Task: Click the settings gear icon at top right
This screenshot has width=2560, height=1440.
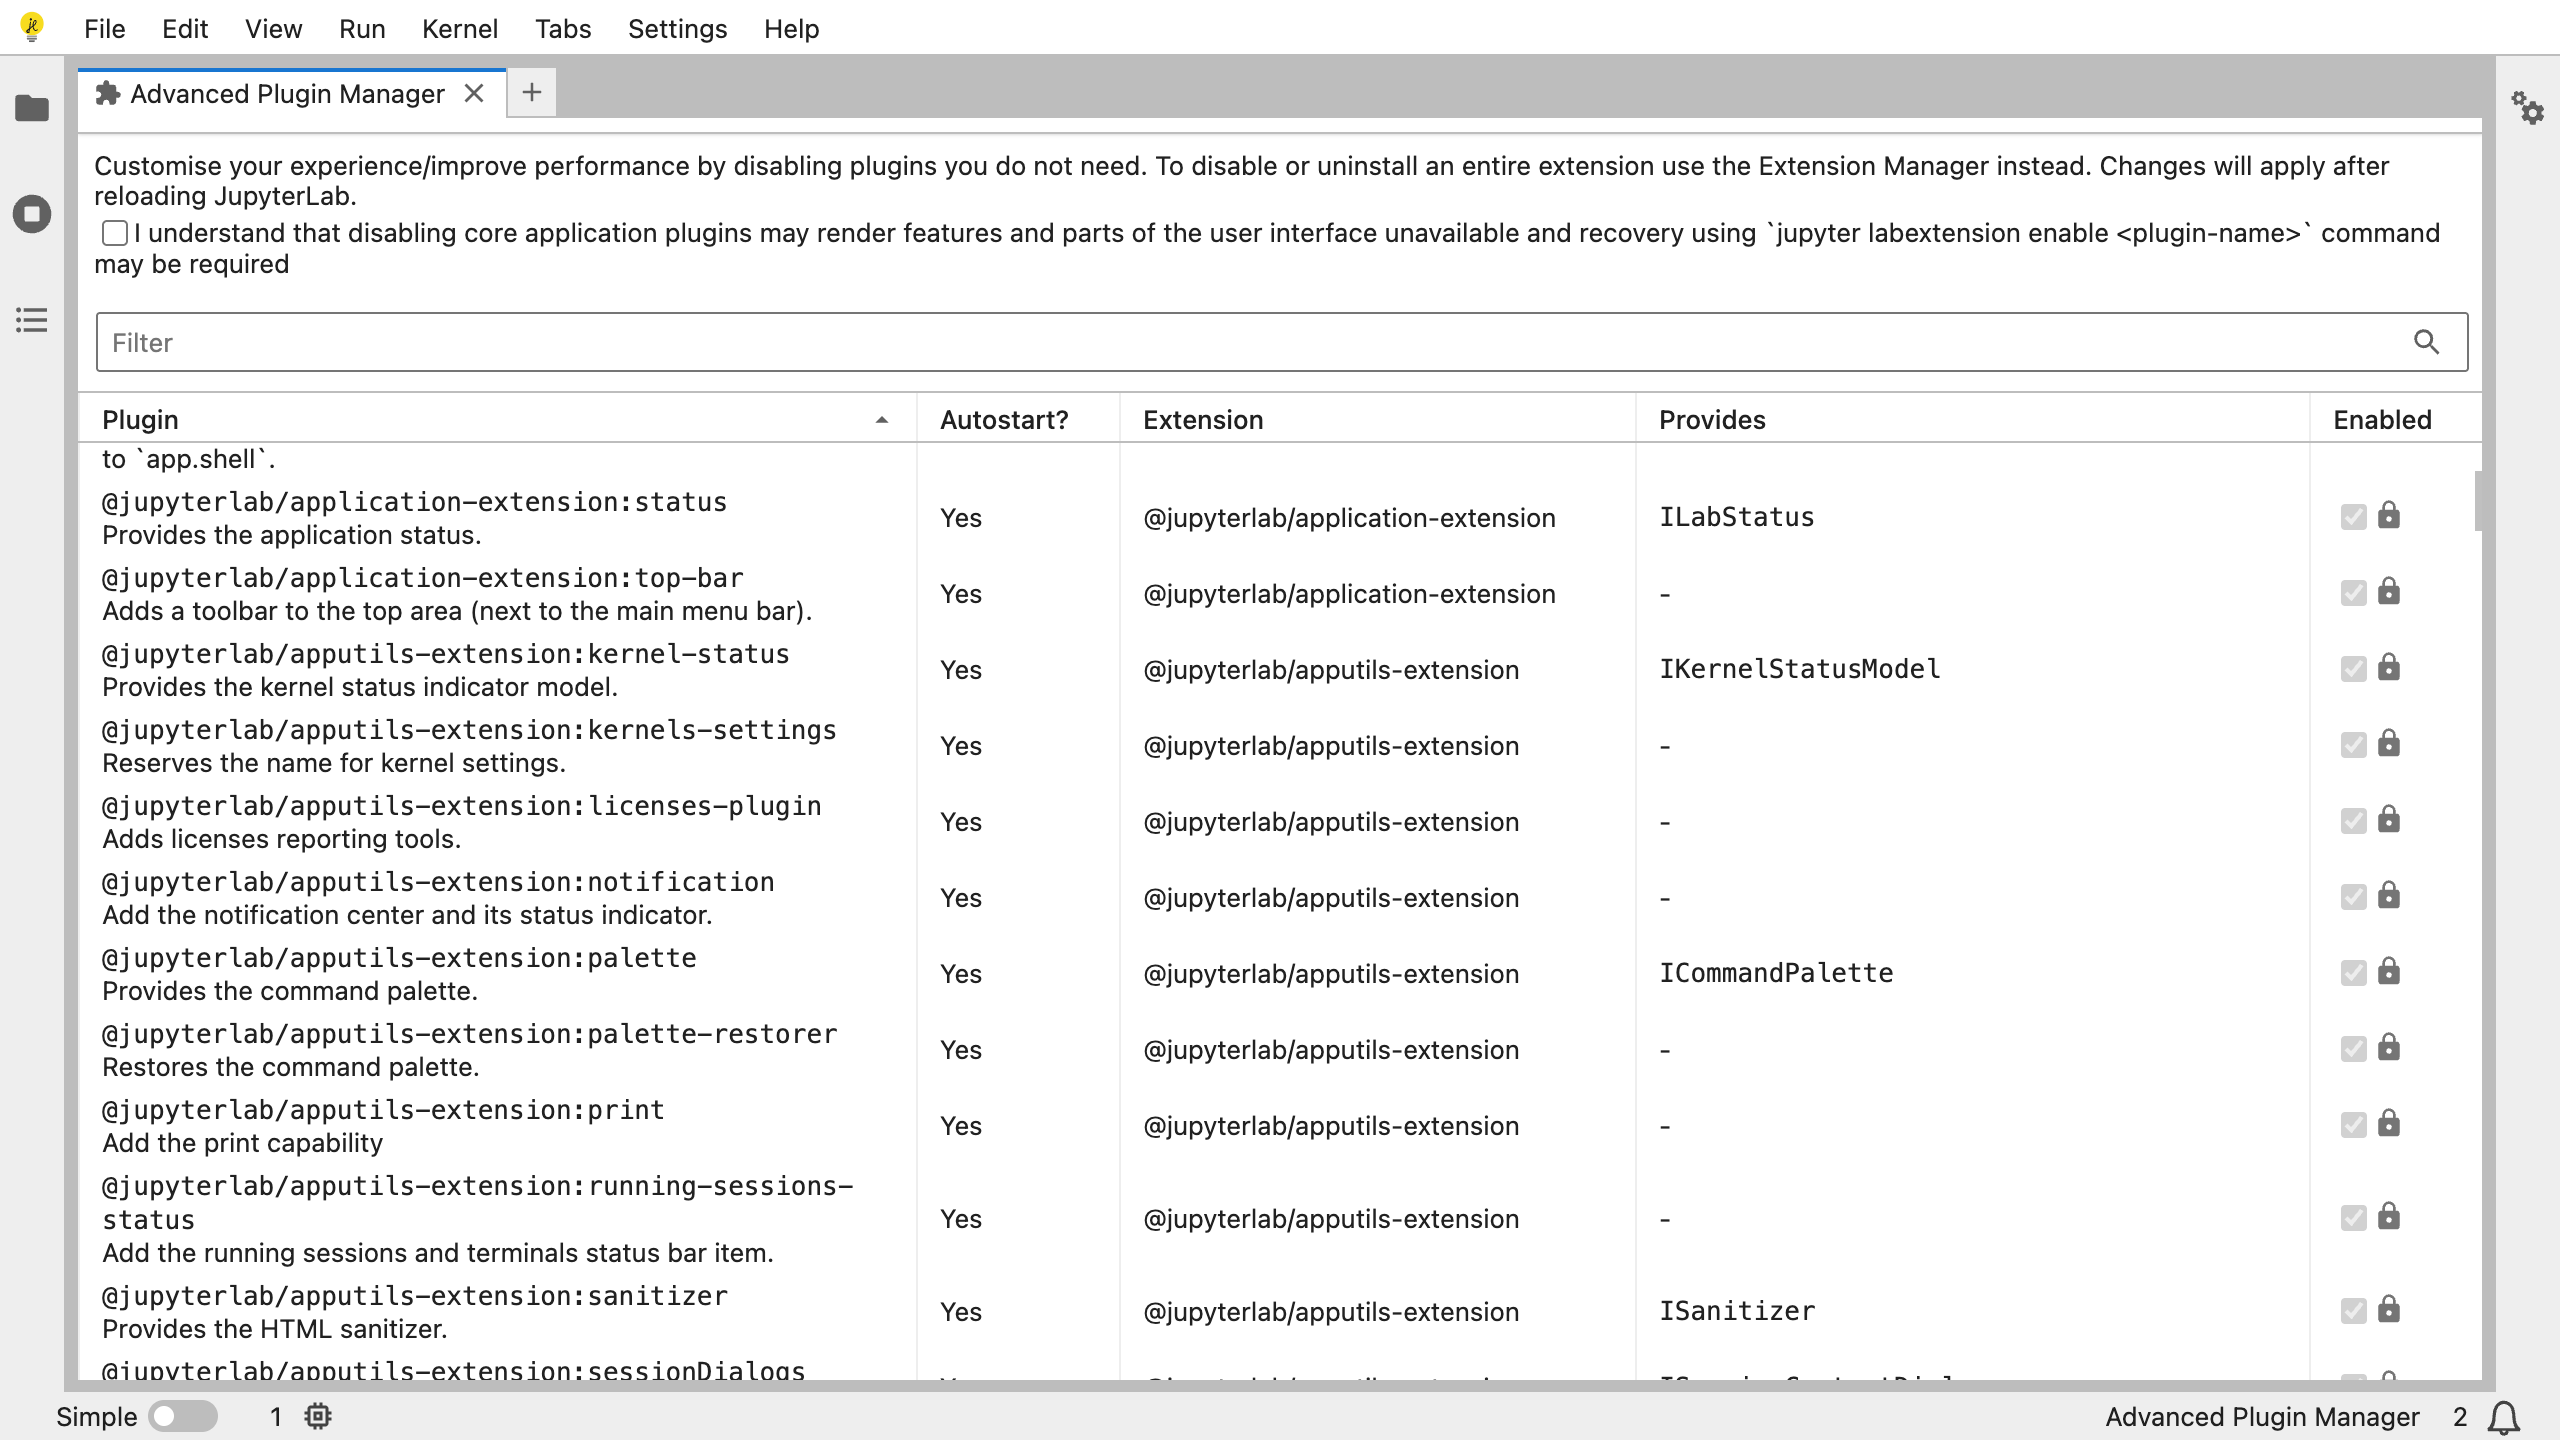Action: pos(2528,110)
